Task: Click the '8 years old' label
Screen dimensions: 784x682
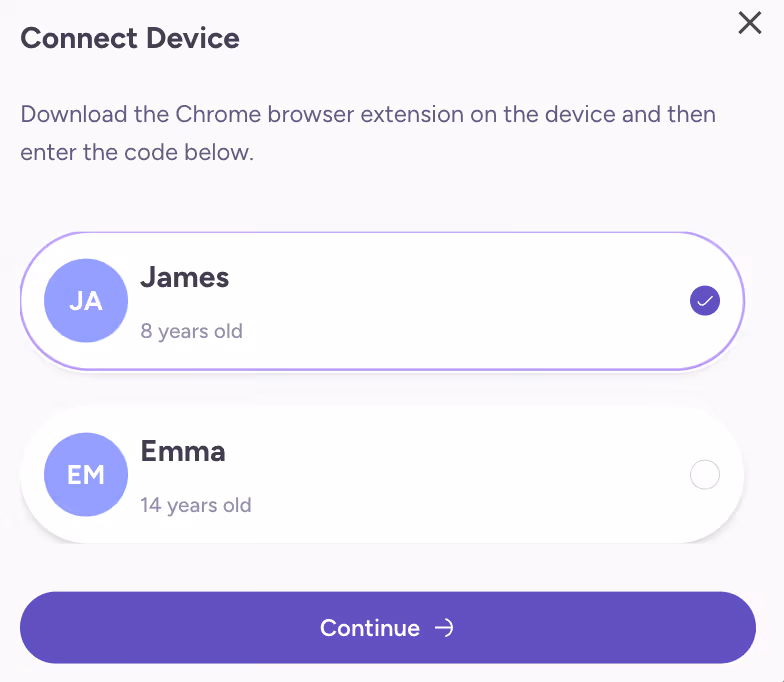Action: 192,331
